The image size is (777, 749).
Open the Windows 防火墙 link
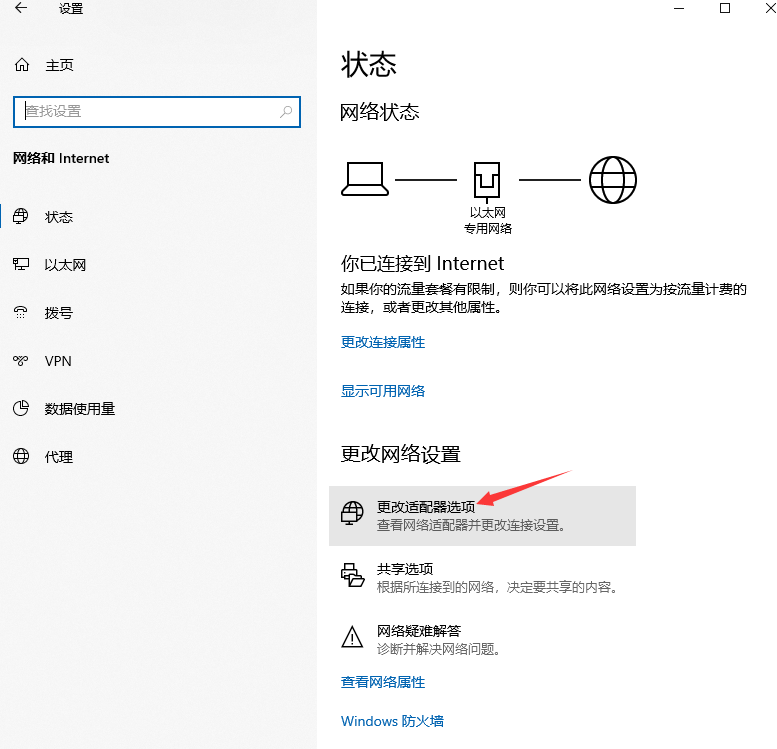(x=392, y=721)
